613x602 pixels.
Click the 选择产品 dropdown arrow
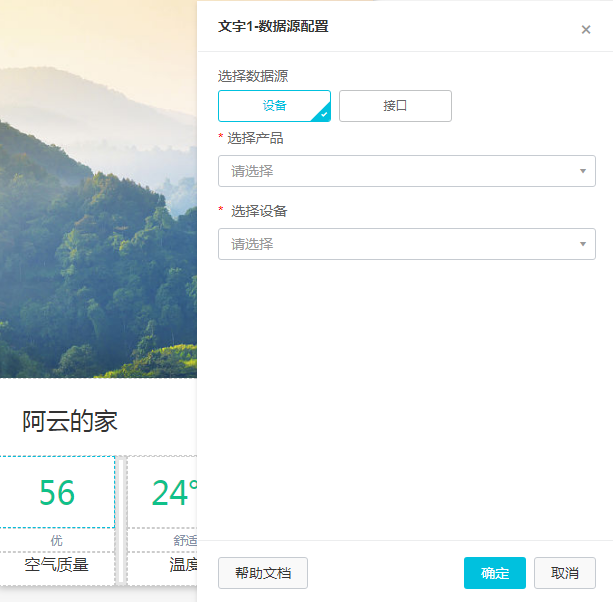pos(583,171)
